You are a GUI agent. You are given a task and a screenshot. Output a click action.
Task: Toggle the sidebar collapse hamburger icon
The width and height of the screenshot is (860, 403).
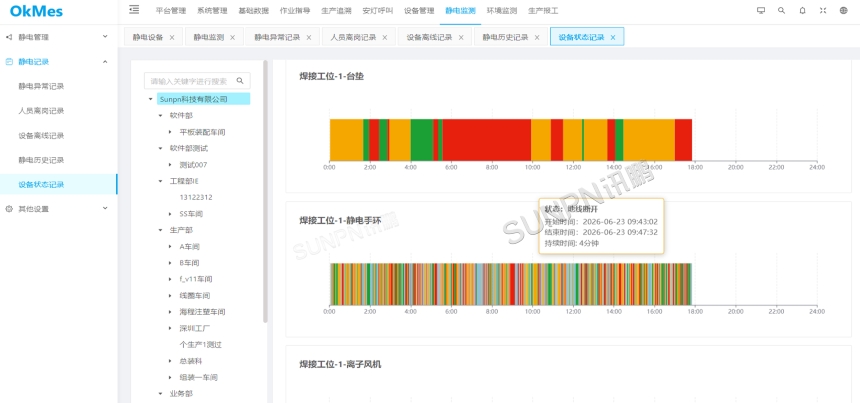pos(134,9)
